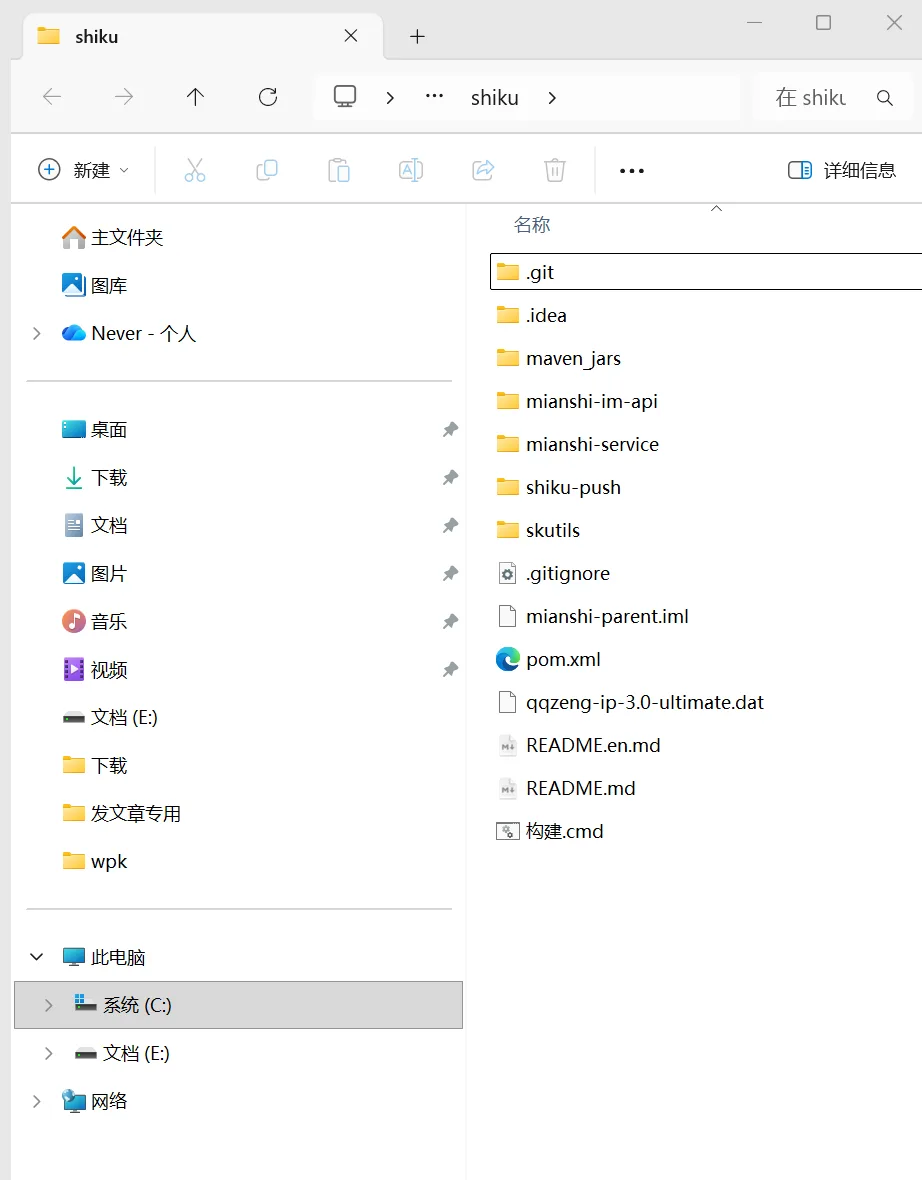Open 图库 in navigation pane
Viewport: 922px width, 1180px height.
pyautogui.click(x=94, y=285)
